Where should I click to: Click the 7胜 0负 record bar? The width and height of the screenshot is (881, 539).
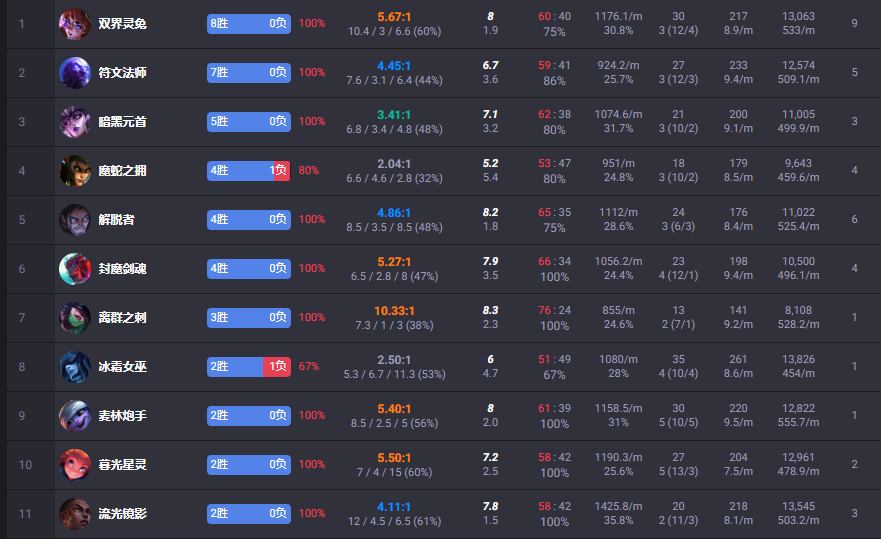[249, 72]
